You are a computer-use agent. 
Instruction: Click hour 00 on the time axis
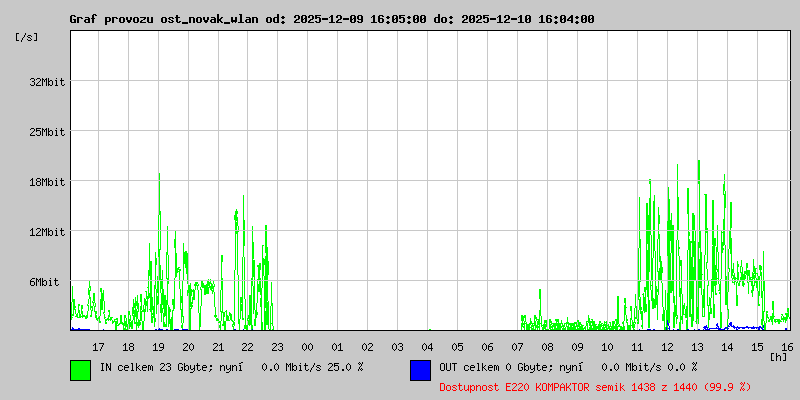click(x=307, y=347)
